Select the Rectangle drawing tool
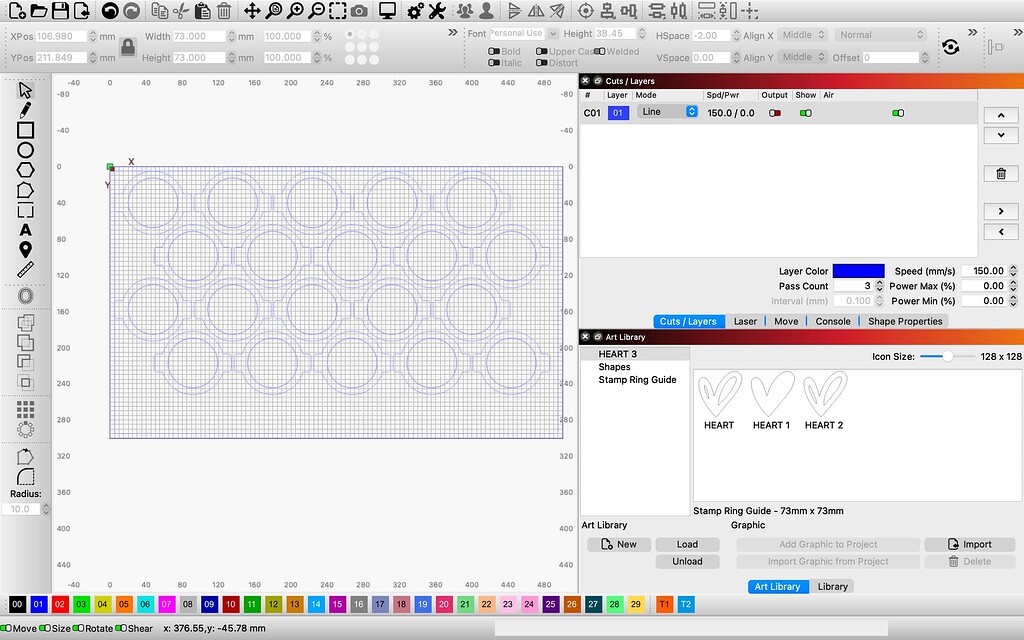Image resolution: width=1024 pixels, height=640 pixels. click(24, 129)
